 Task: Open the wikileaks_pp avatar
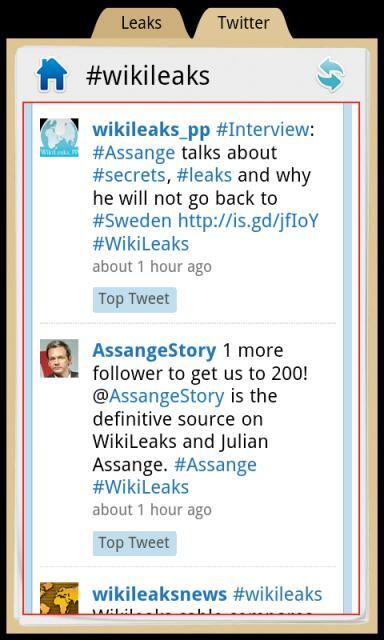(59, 138)
